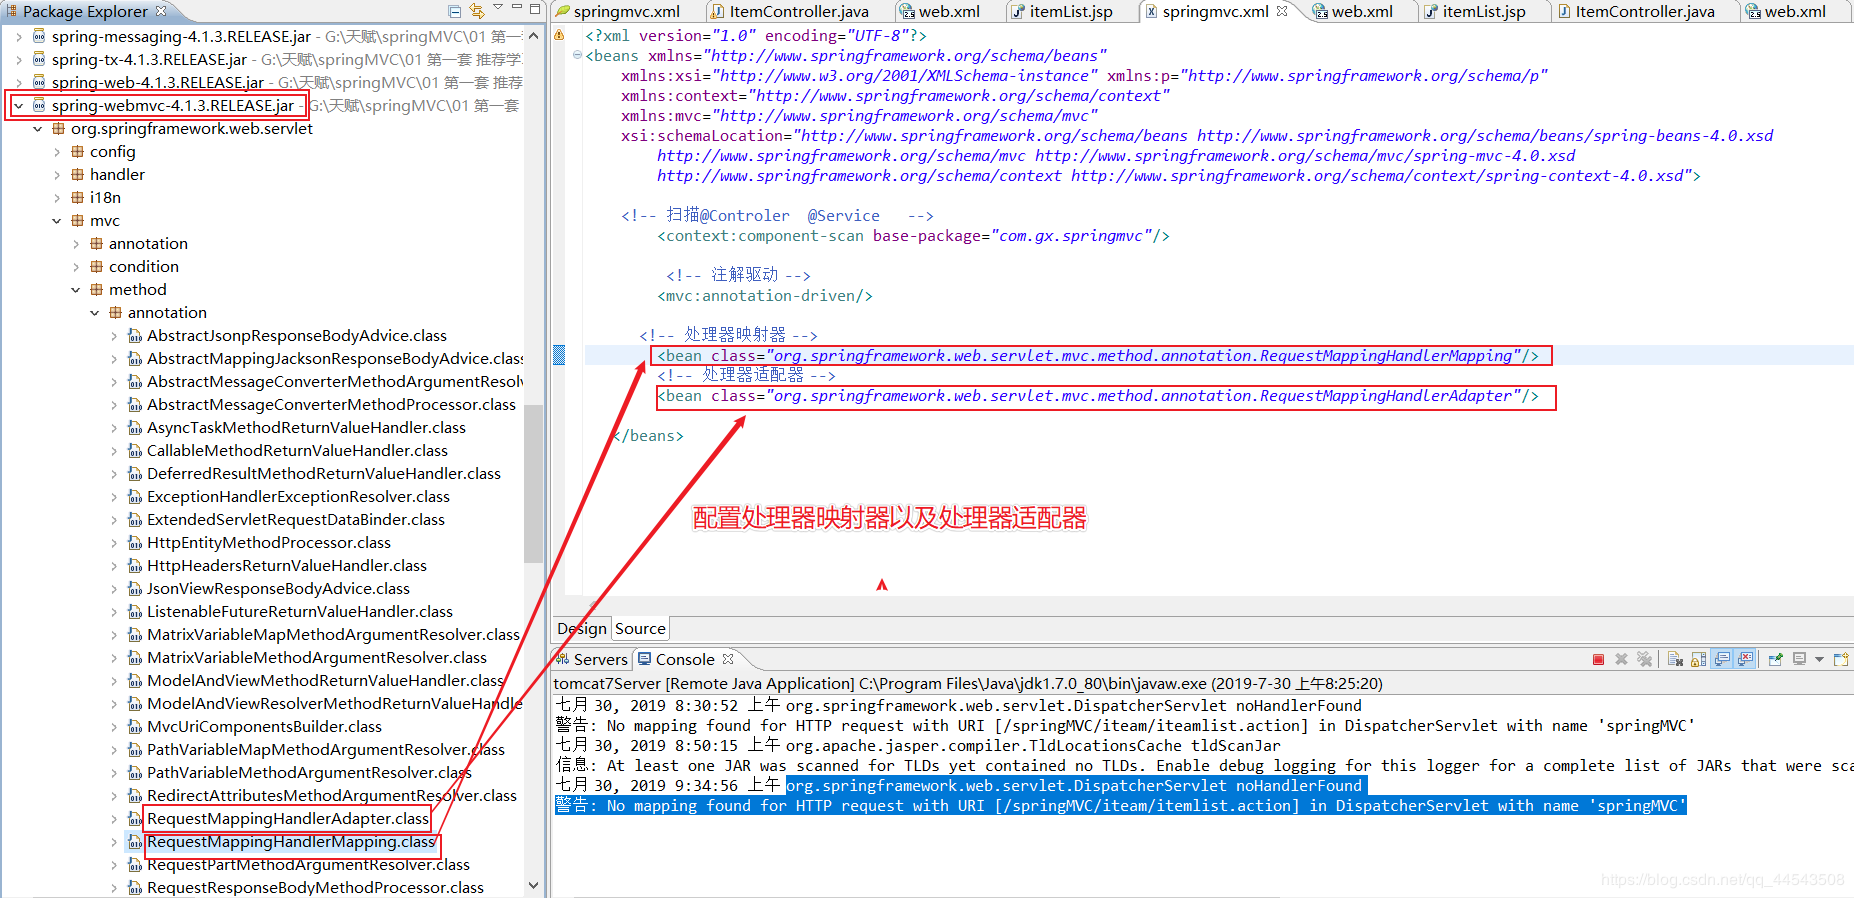Toggle Show Console on standard output change
The image size is (1854, 898).
click(1722, 659)
